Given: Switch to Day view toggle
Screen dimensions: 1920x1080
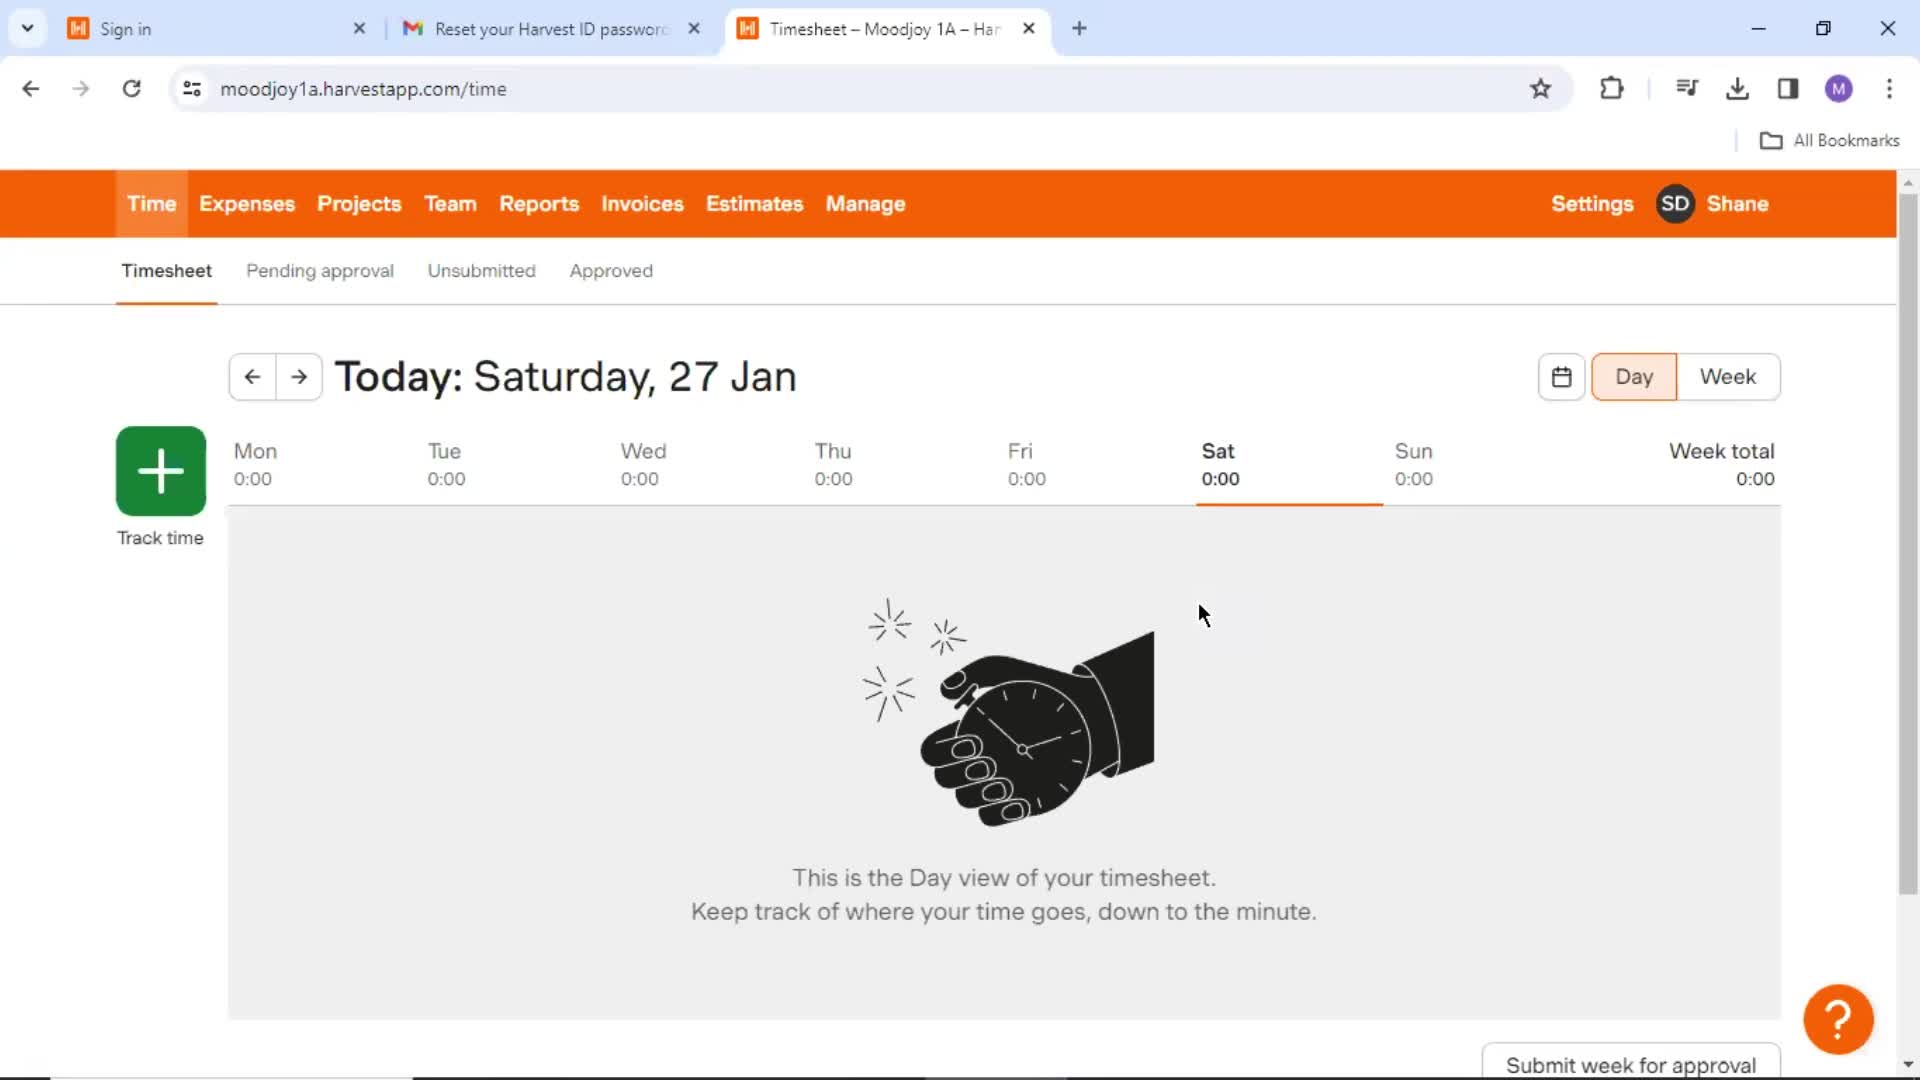Looking at the screenshot, I should pos(1634,376).
